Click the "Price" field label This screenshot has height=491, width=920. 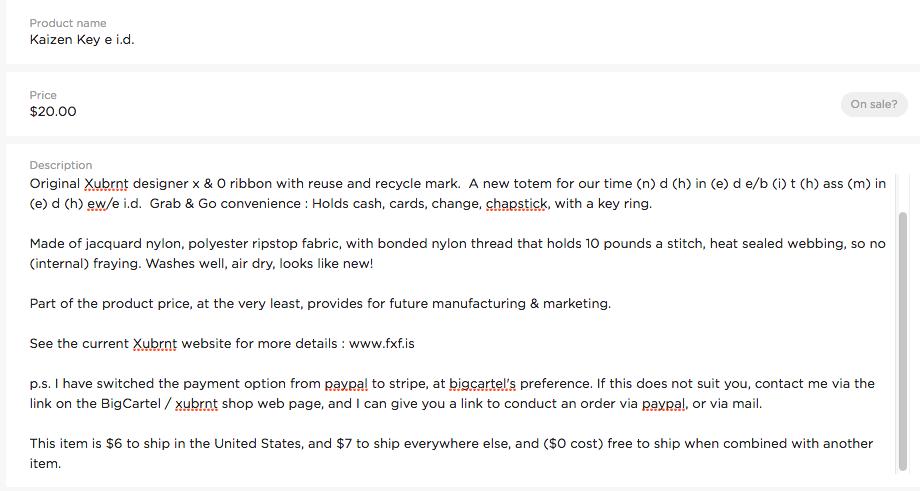(43, 95)
